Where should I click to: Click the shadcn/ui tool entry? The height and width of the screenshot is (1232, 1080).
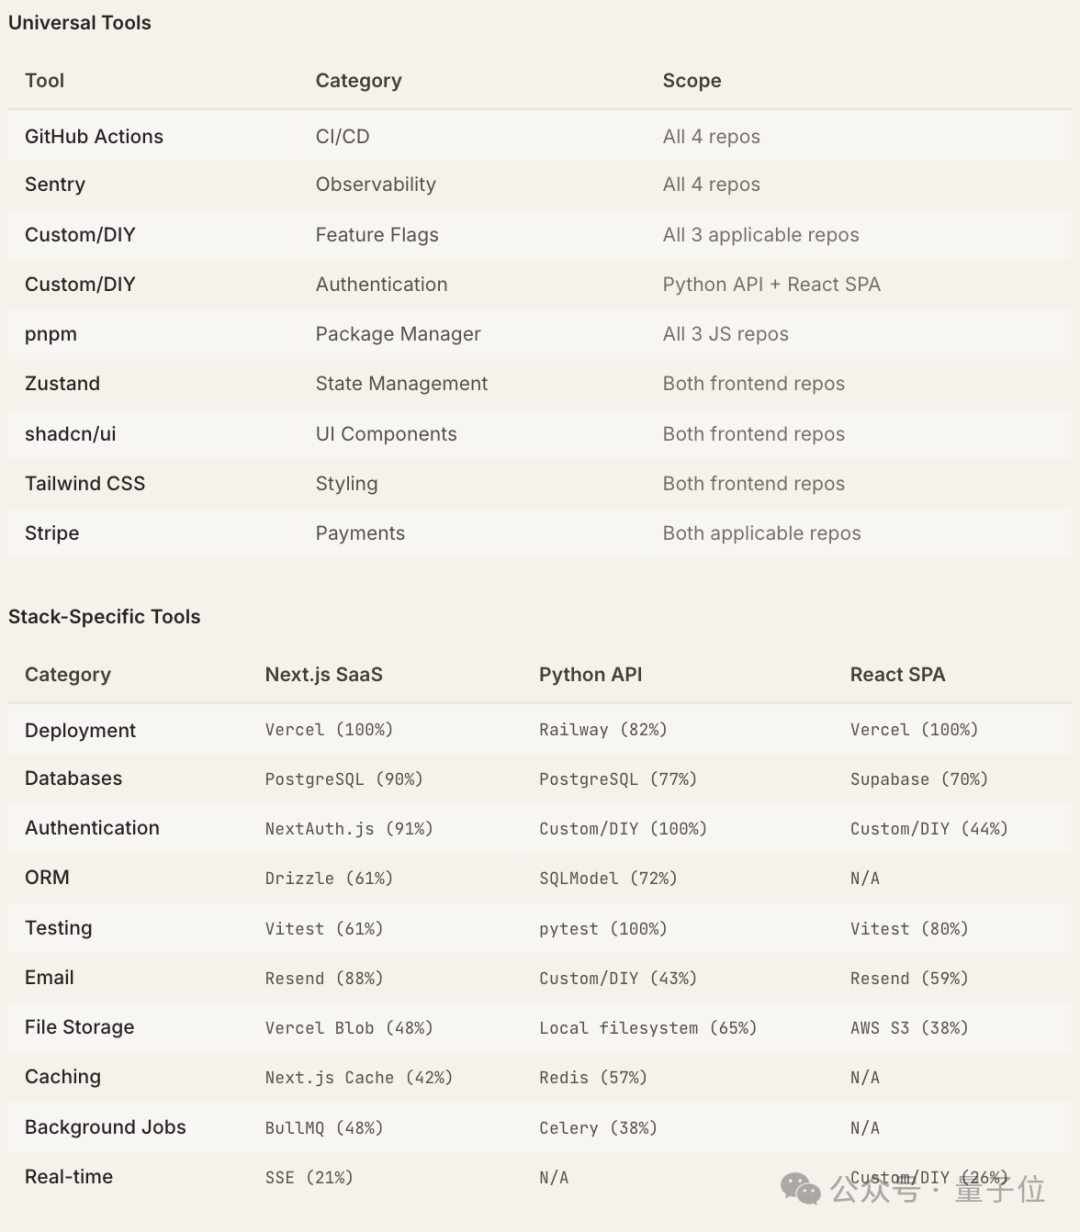coord(70,433)
